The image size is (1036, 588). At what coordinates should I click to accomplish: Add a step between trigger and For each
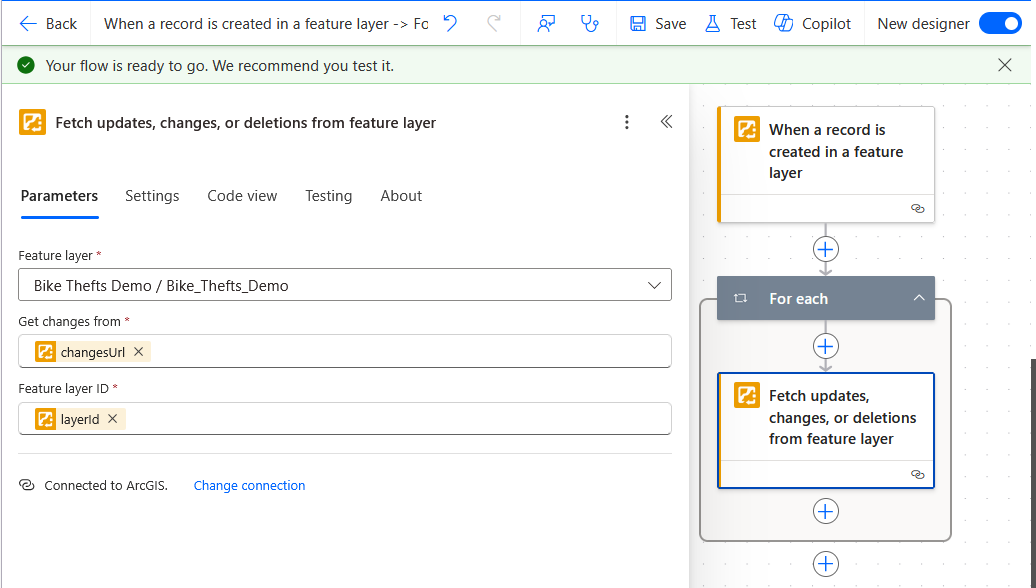(826, 249)
